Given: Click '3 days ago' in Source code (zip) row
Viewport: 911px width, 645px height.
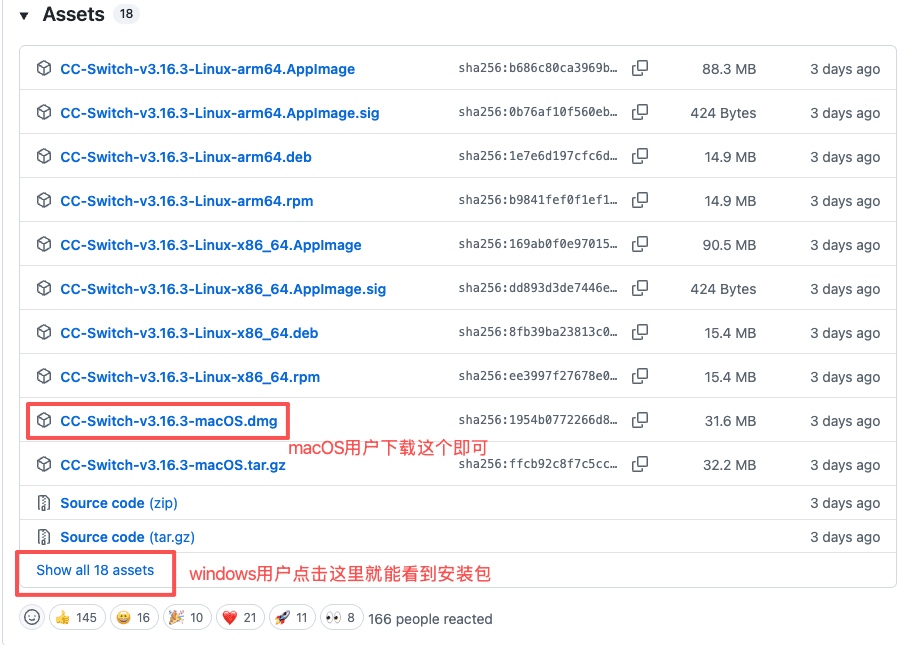Looking at the screenshot, I should [845, 503].
